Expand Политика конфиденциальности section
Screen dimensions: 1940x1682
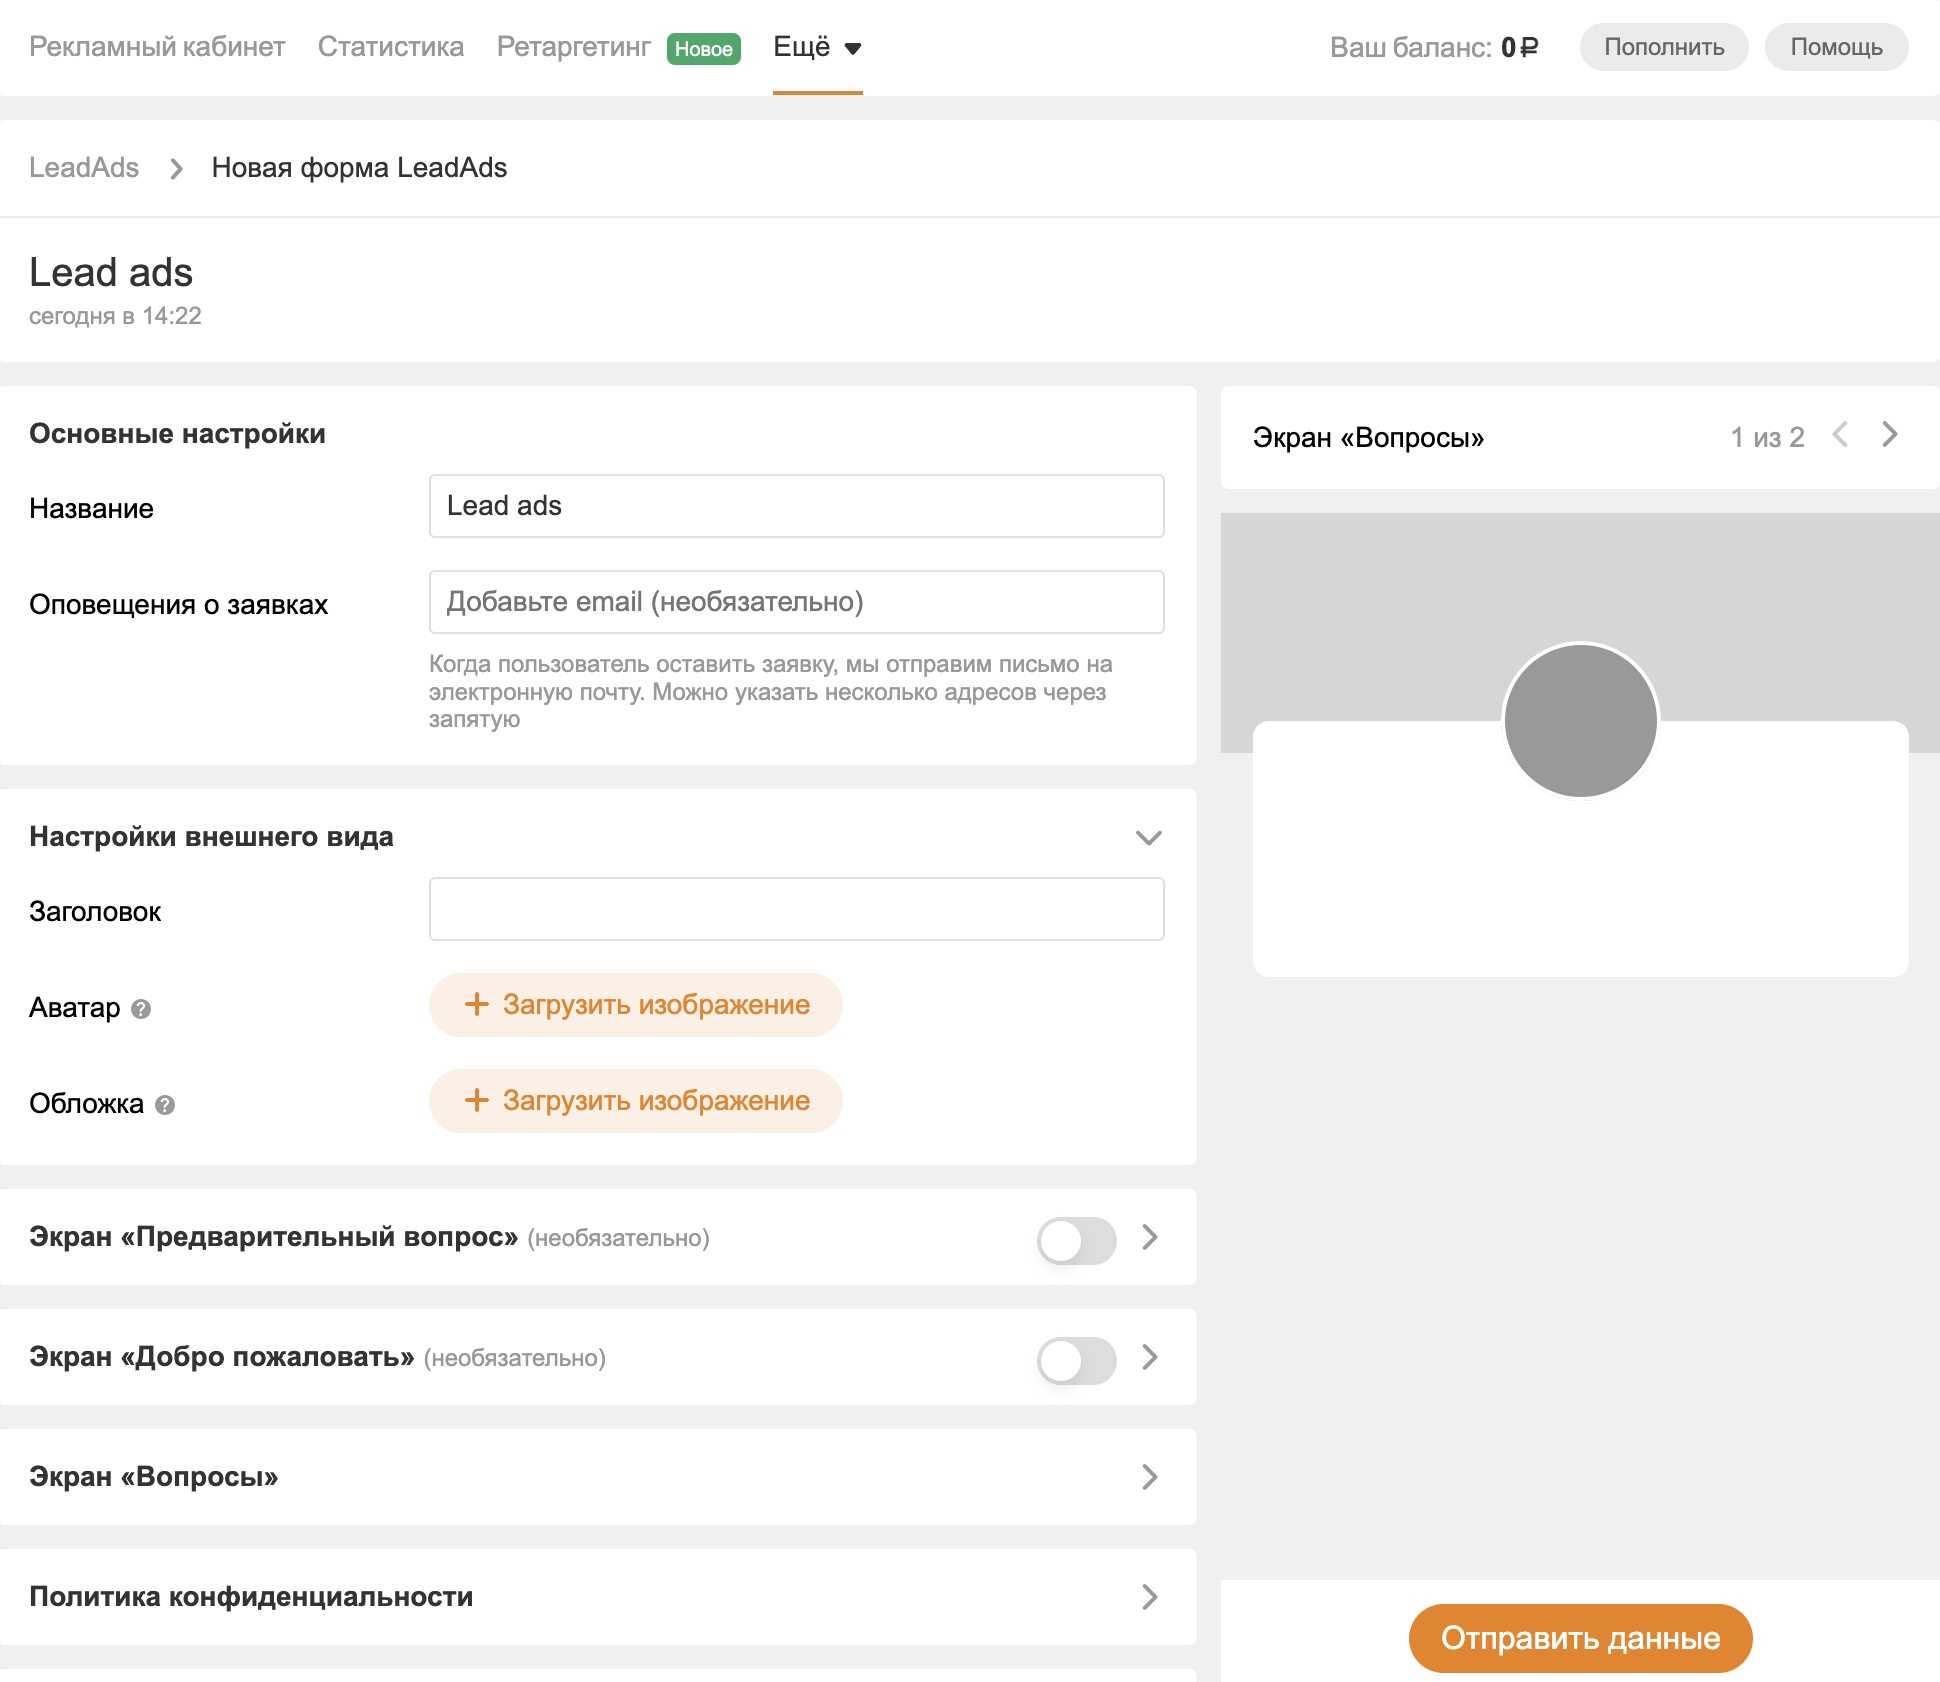(1149, 1597)
